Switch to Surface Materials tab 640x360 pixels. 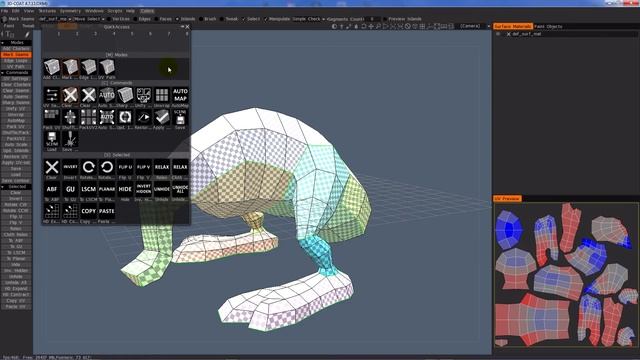tap(513, 26)
